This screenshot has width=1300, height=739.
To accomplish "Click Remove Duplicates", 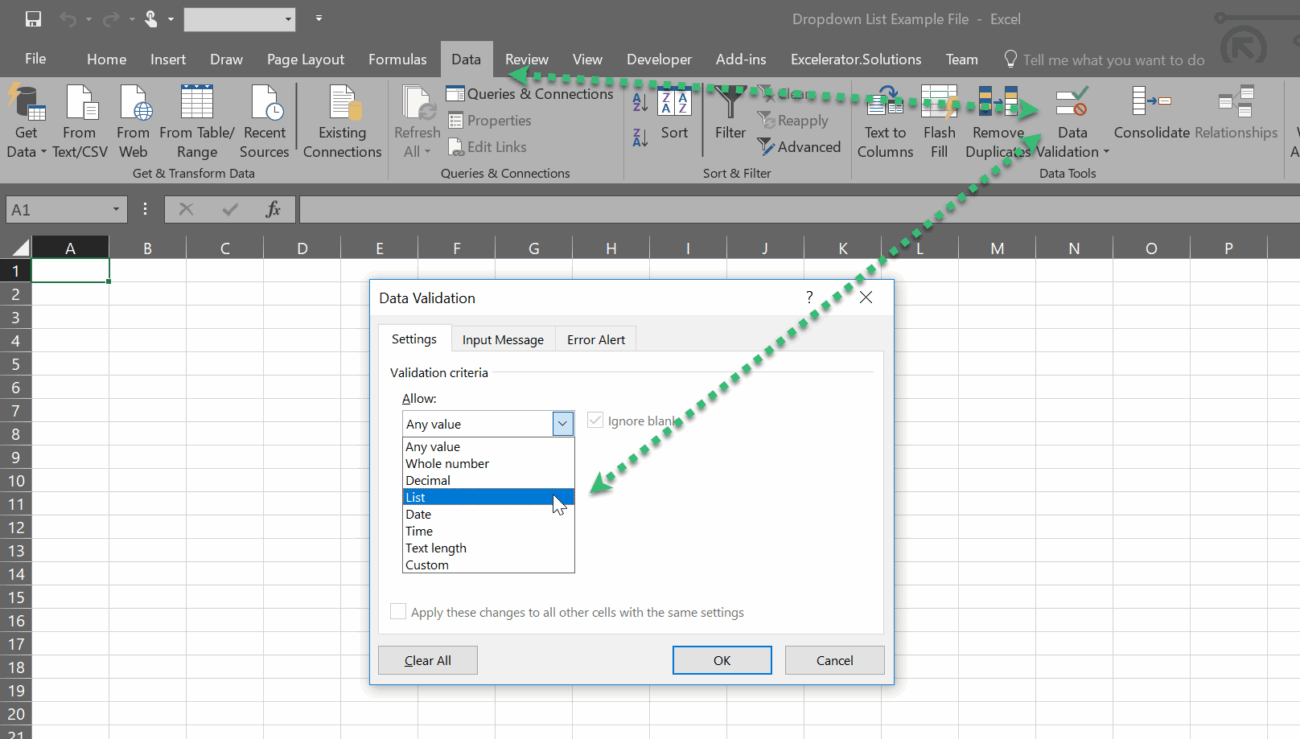I will click(x=998, y=122).
